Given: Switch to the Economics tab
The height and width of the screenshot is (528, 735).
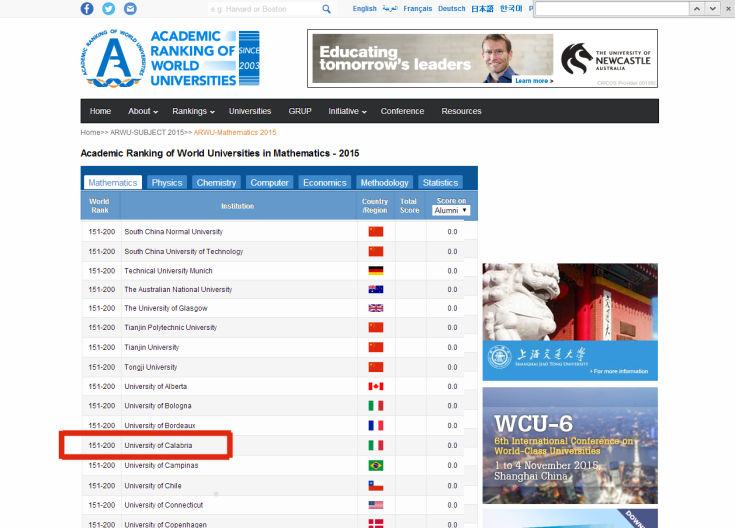Looking at the screenshot, I should [x=325, y=182].
